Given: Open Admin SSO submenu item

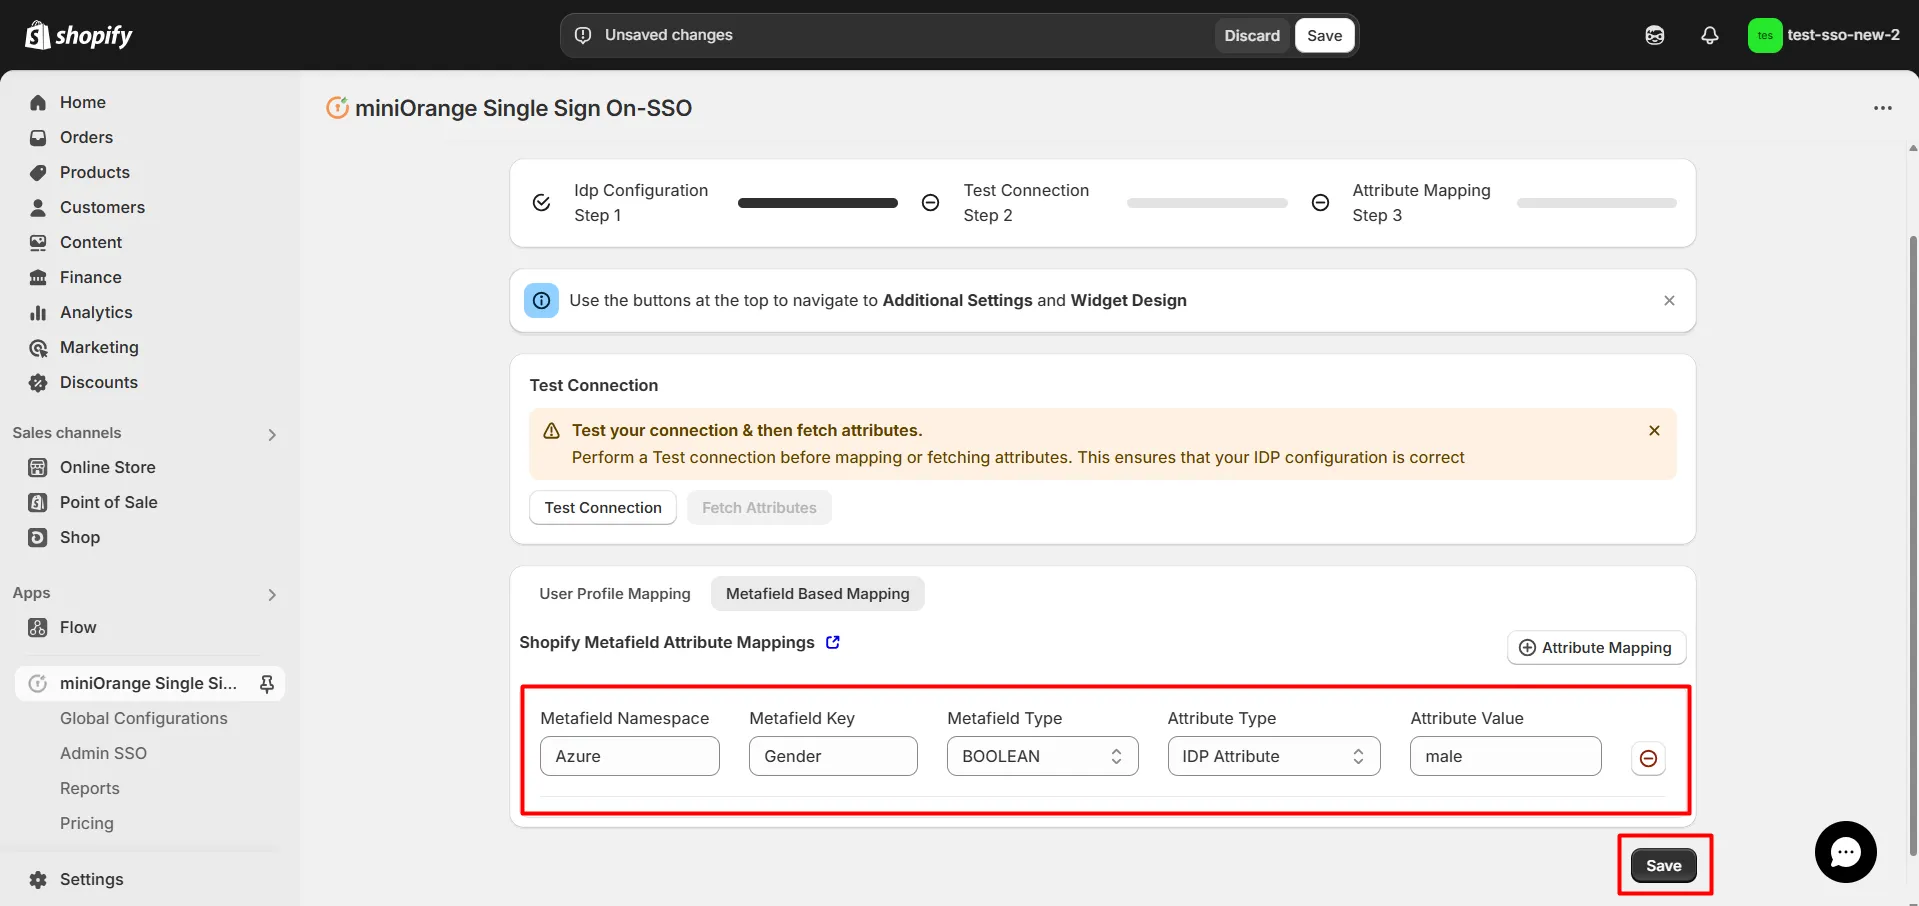Looking at the screenshot, I should point(103,753).
